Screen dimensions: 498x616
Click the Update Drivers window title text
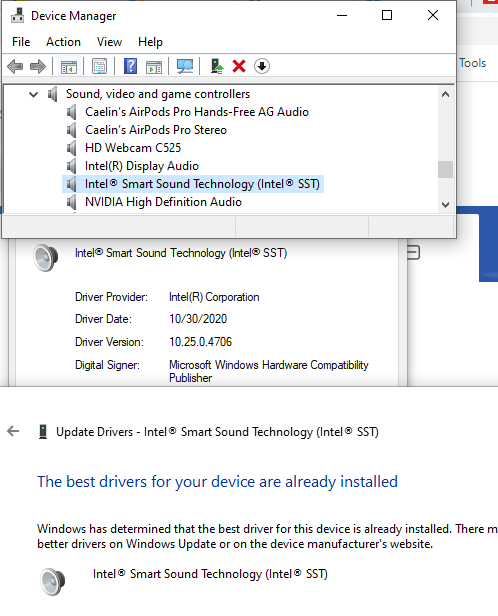217,432
